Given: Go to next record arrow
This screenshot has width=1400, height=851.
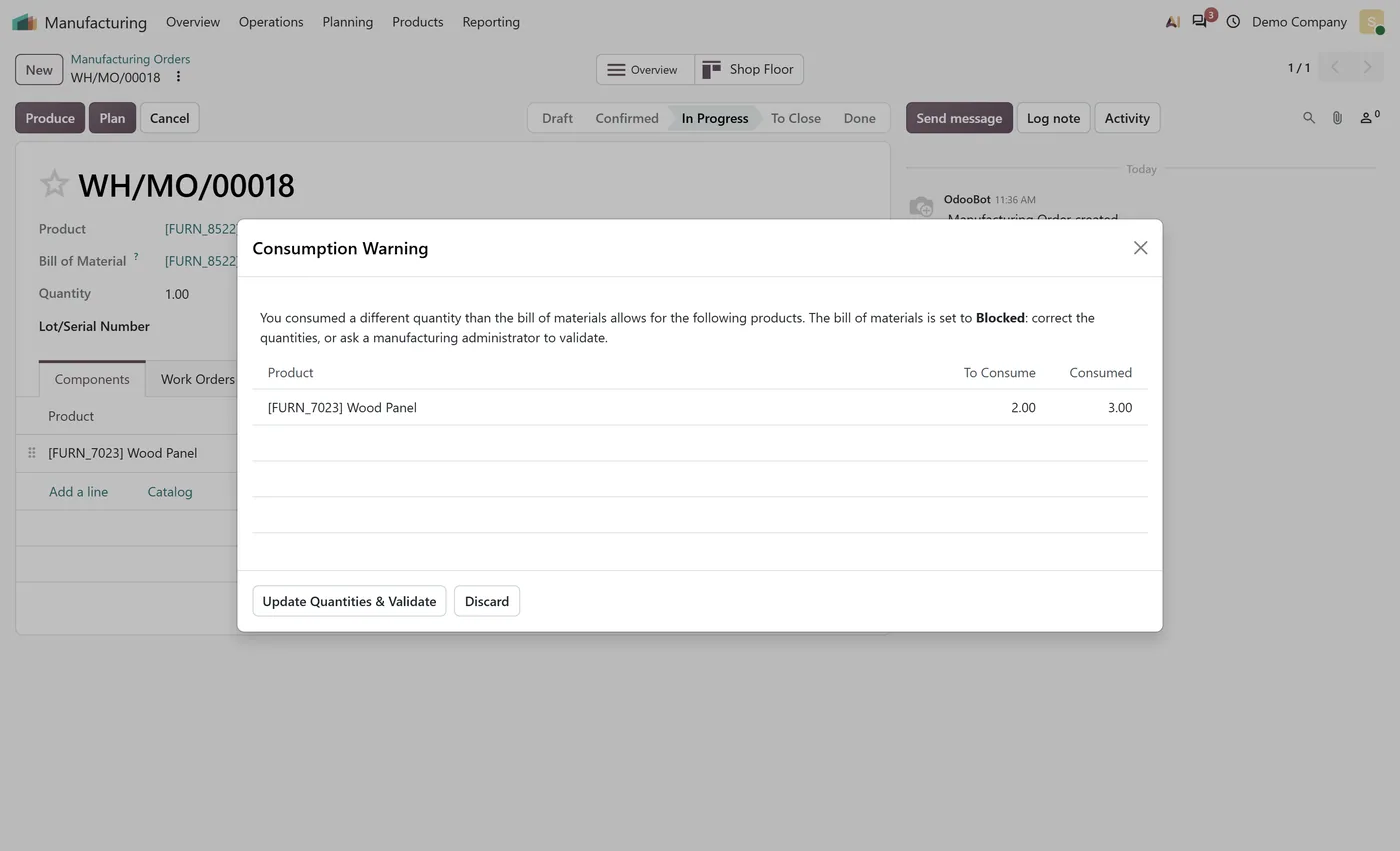Looking at the screenshot, I should (1367, 67).
